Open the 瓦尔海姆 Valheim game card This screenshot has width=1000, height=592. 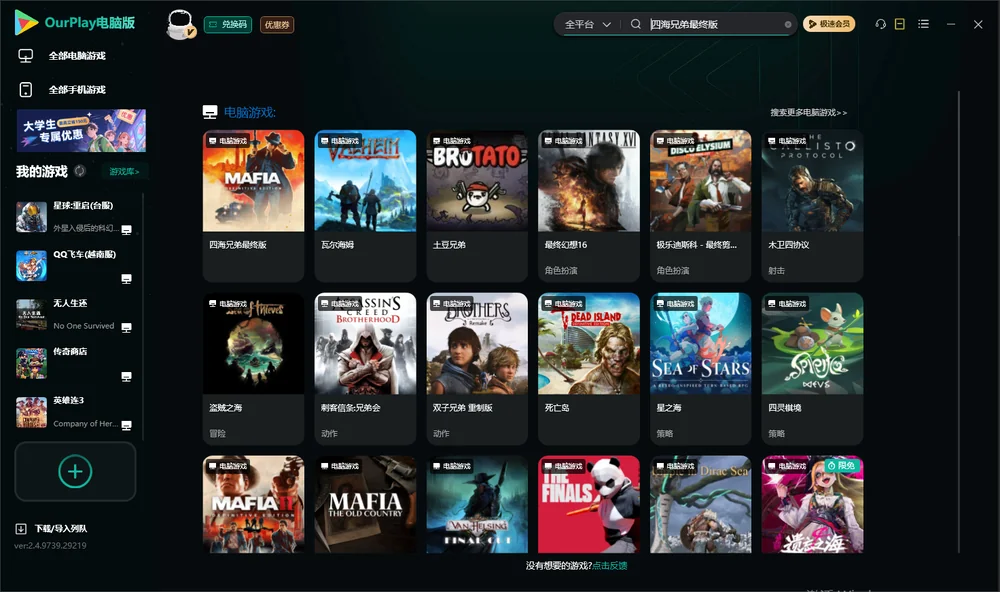(365, 205)
